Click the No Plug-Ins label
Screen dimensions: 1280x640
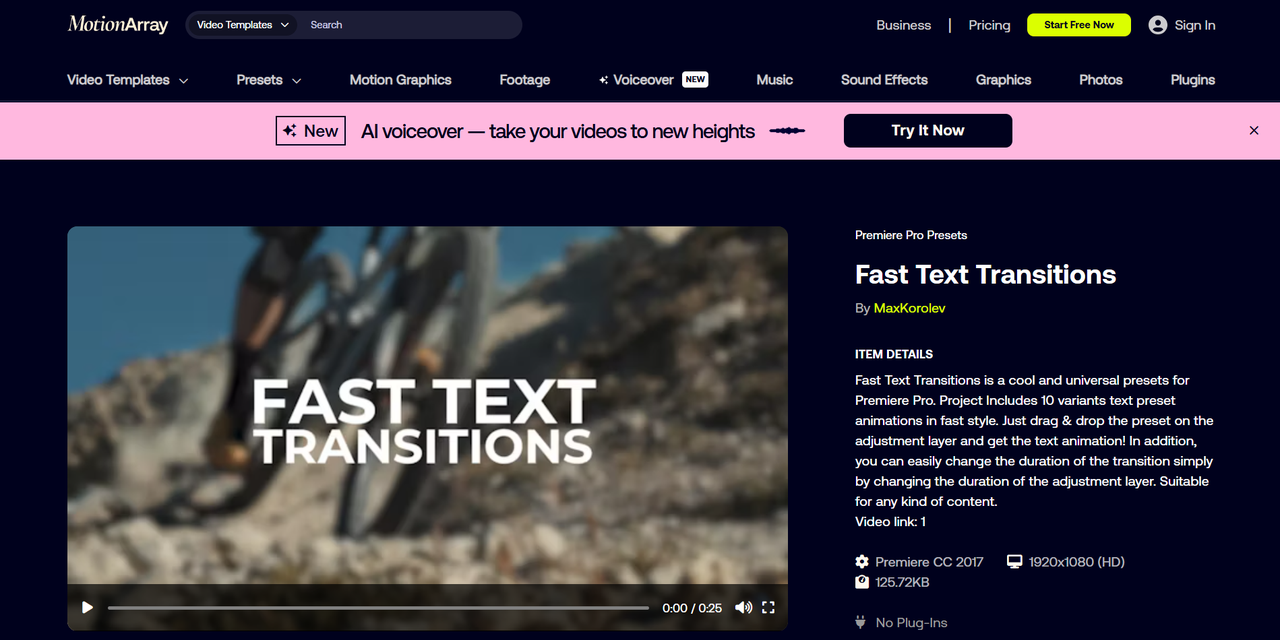click(x=911, y=623)
